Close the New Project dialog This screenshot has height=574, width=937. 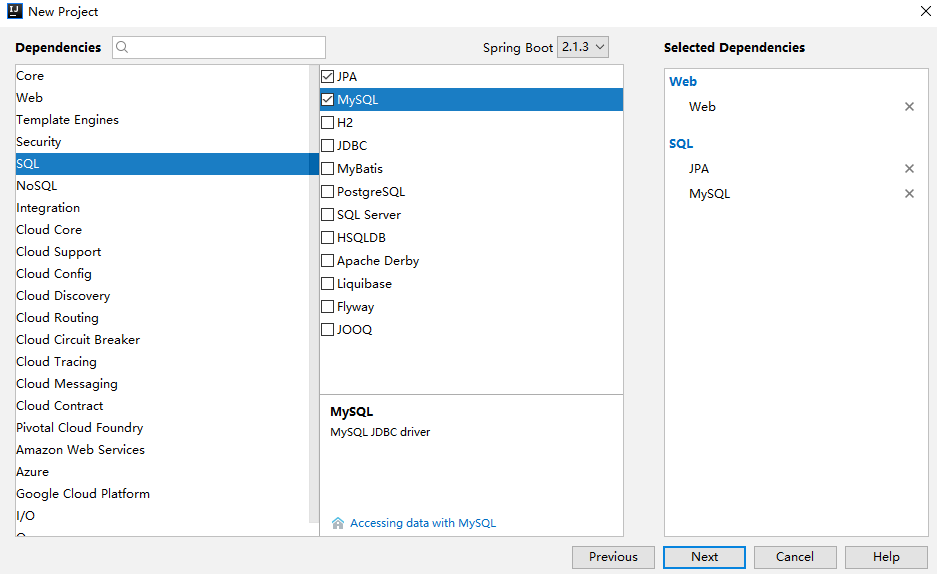pyautogui.click(x=925, y=11)
